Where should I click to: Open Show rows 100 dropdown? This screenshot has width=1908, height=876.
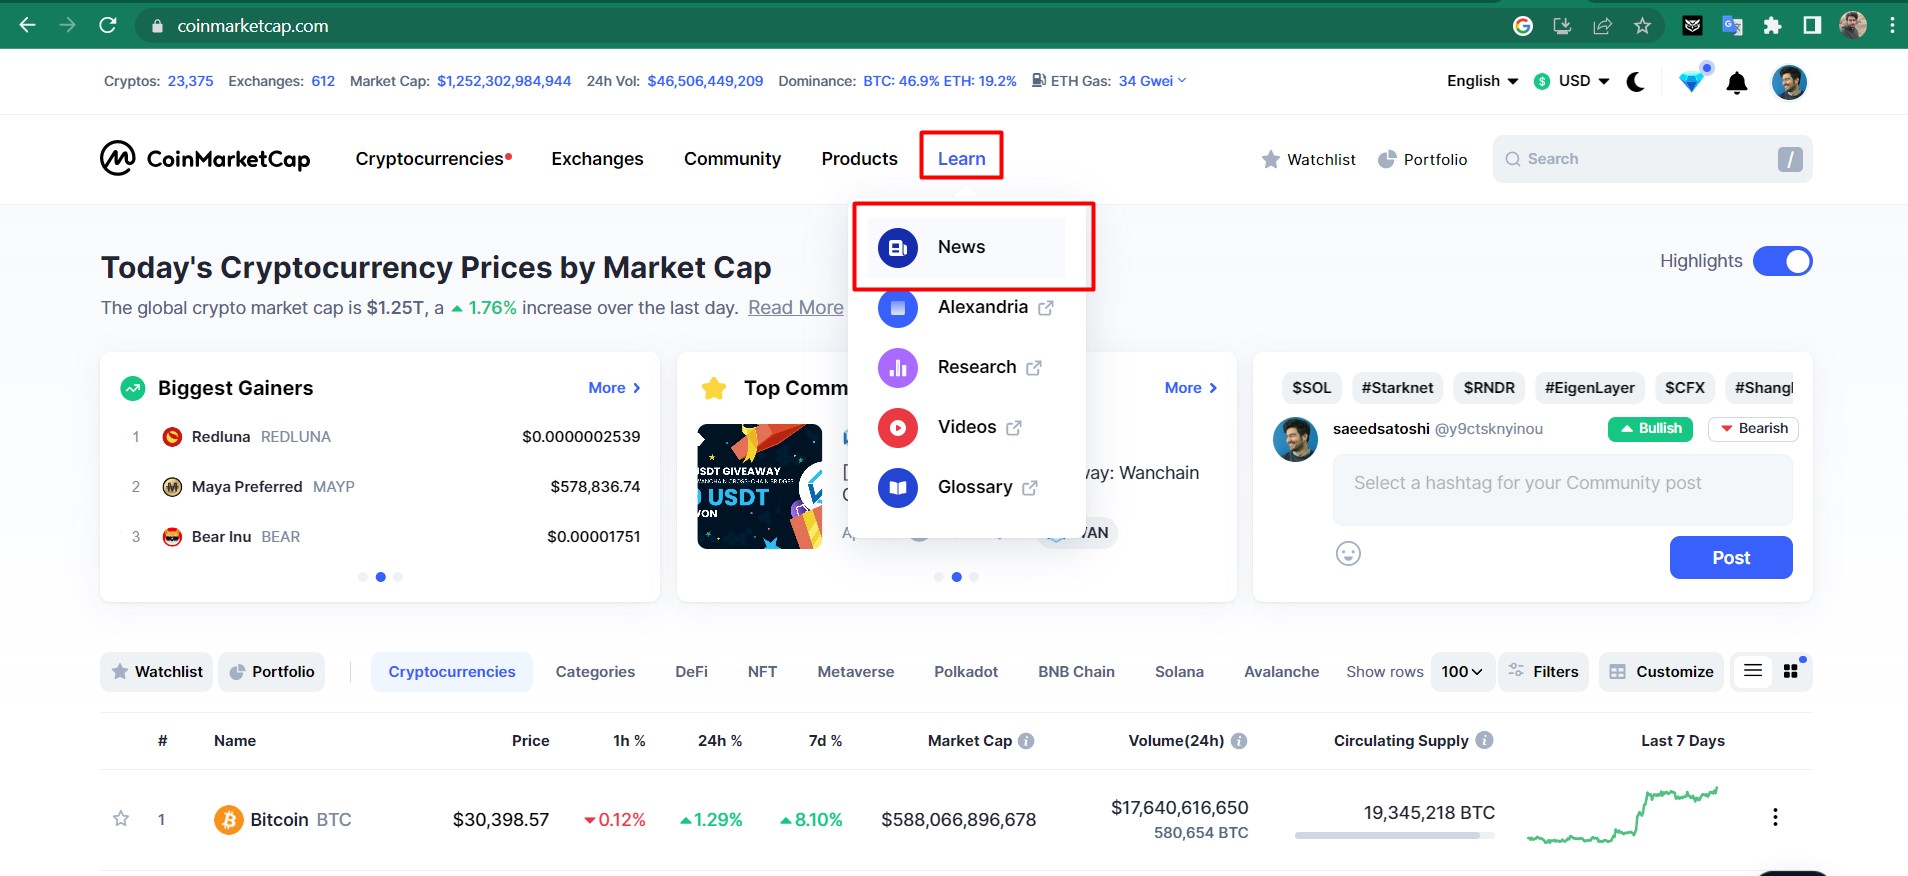(1462, 672)
